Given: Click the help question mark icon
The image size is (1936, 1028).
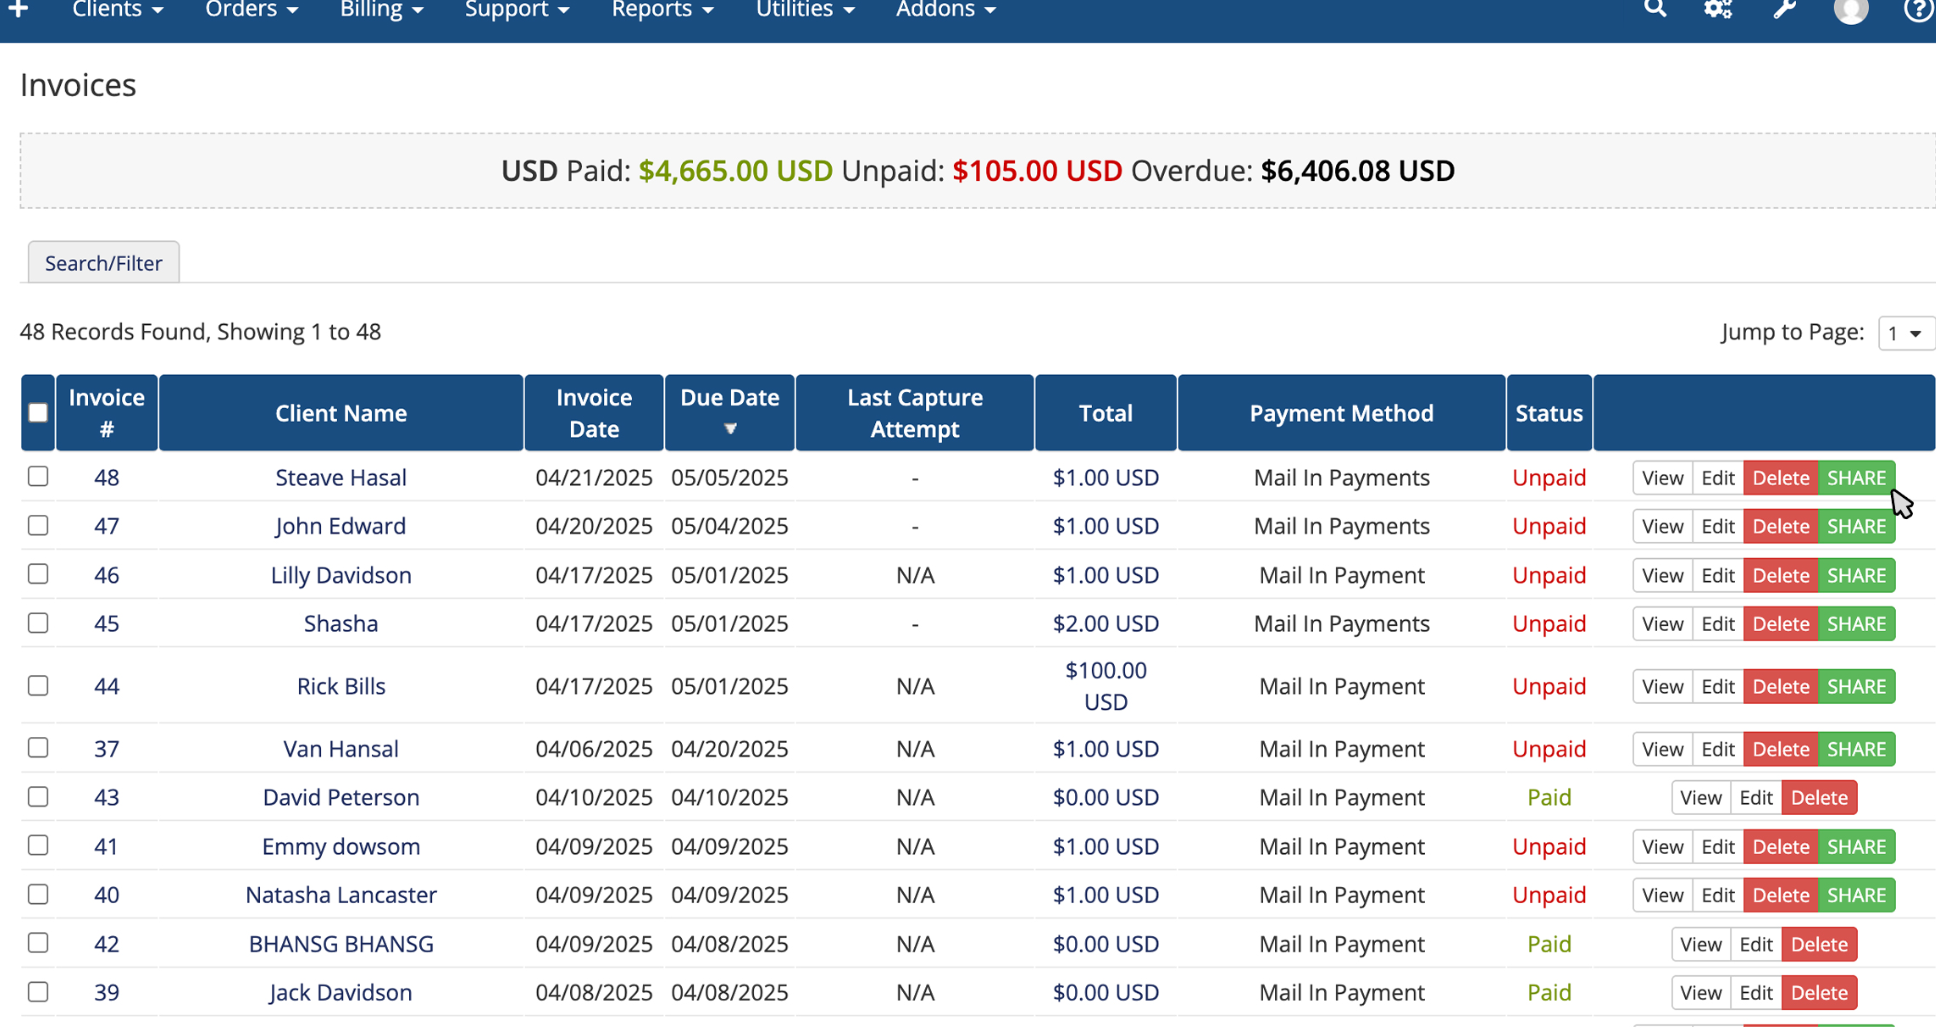Looking at the screenshot, I should [1918, 10].
